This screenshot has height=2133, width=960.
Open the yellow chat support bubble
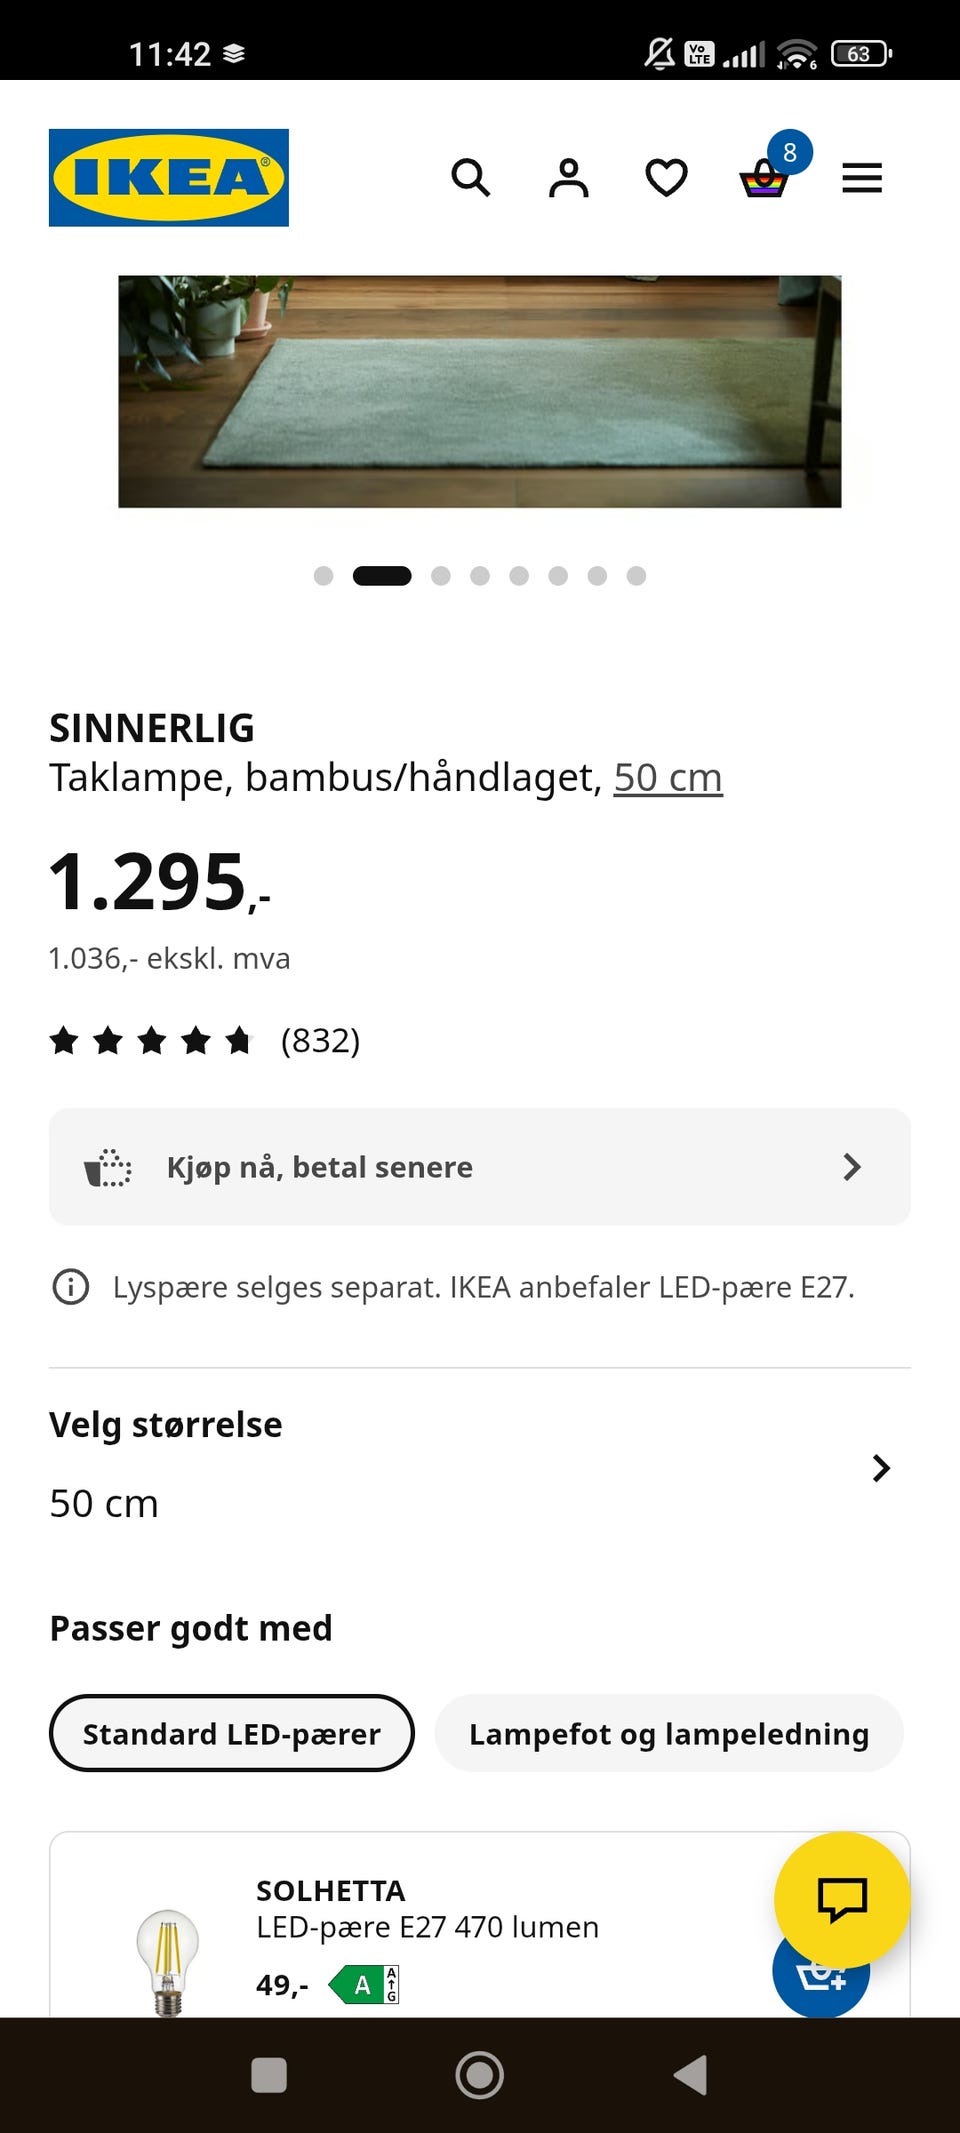coord(842,1899)
